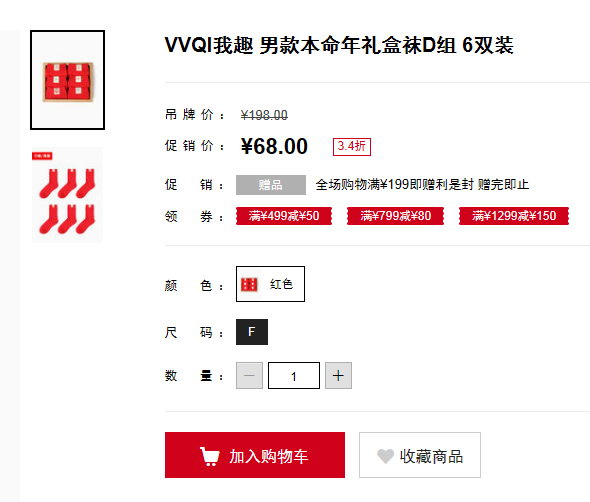590x502 pixels.
Task: Click the ¥68.00 promotional price
Action: click(x=274, y=146)
